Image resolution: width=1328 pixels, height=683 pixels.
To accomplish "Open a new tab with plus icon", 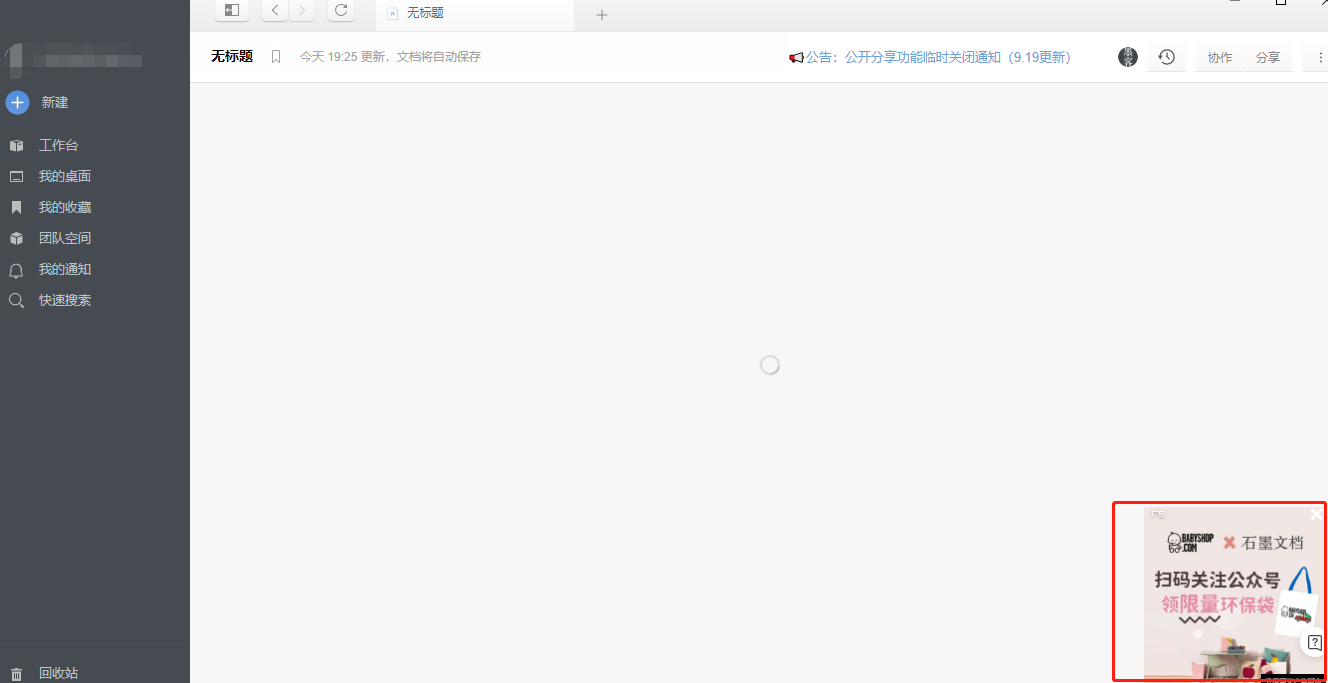I will (600, 14).
